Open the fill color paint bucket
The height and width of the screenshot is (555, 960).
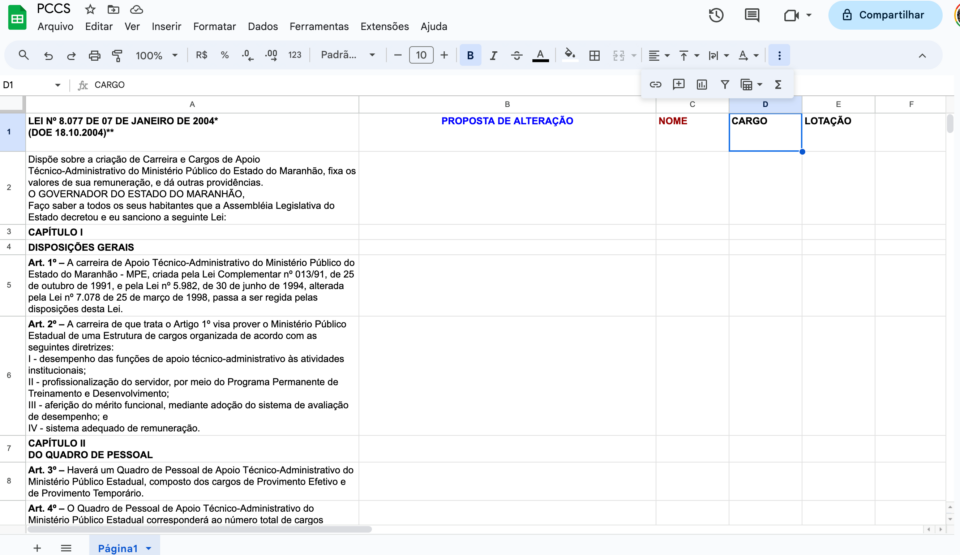[569, 56]
